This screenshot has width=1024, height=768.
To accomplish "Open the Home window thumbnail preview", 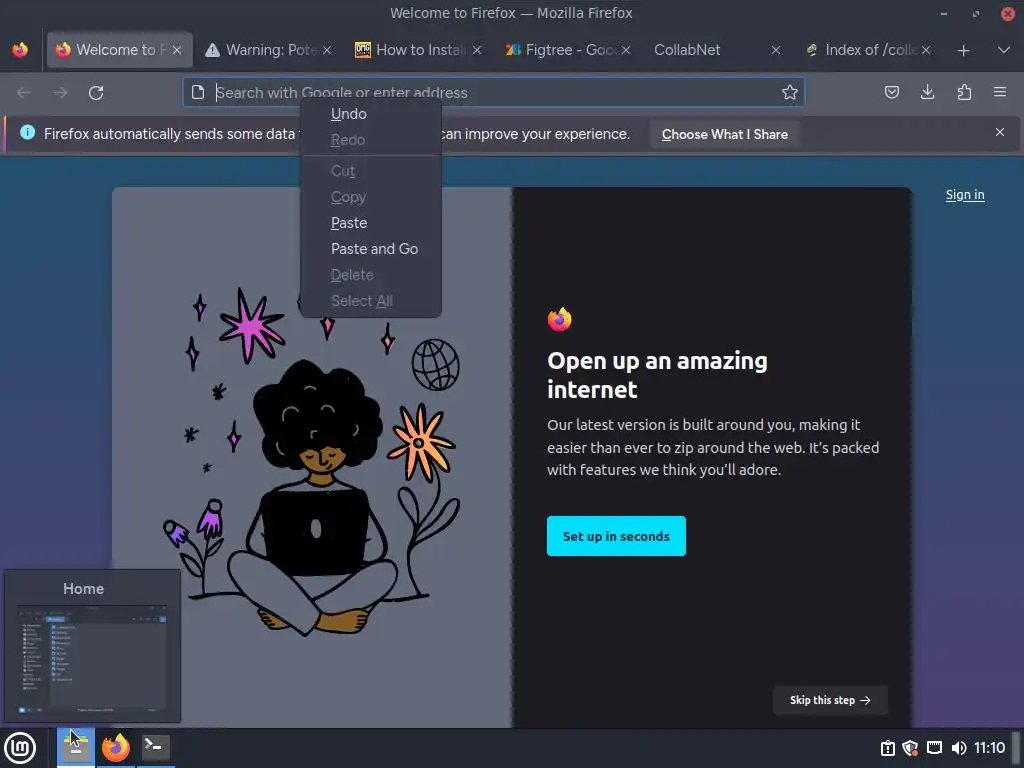I will pos(92,658).
